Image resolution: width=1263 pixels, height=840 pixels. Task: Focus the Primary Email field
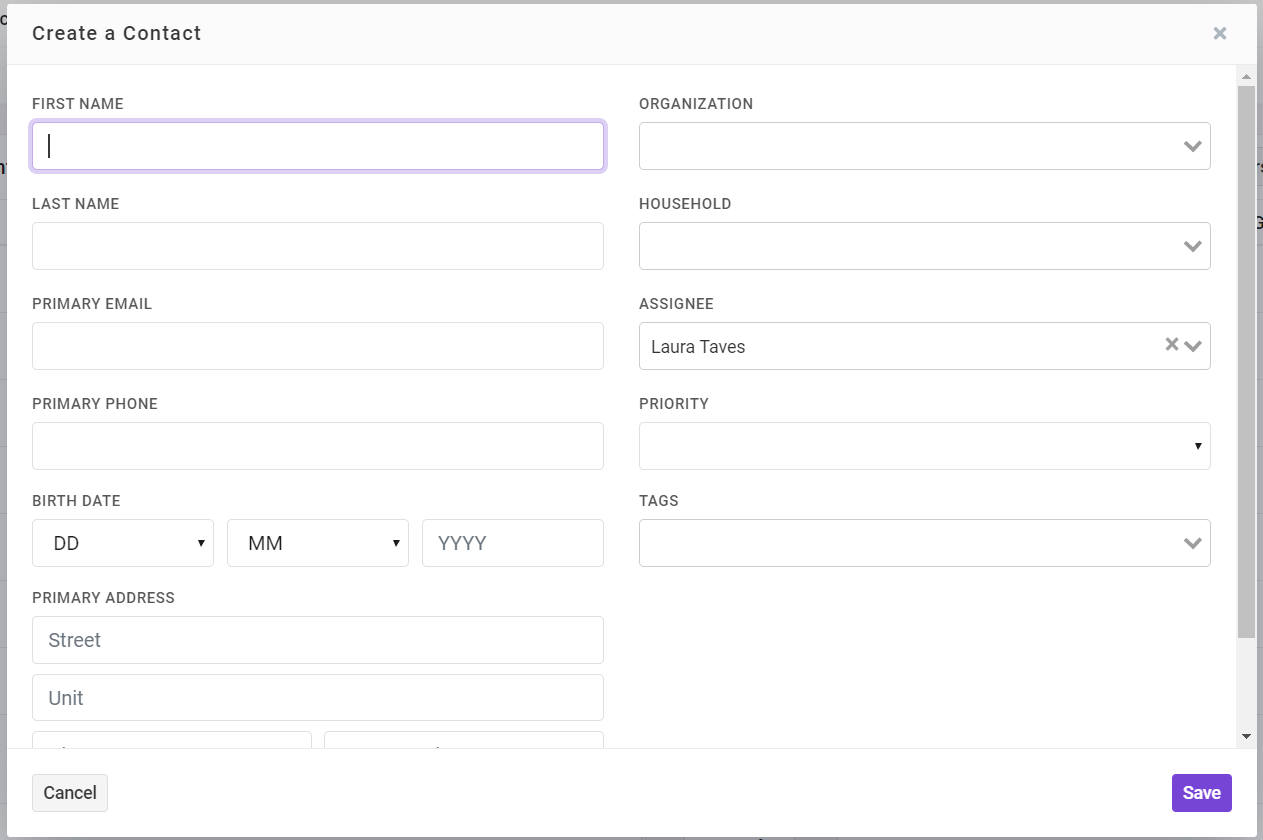tap(318, 346)
